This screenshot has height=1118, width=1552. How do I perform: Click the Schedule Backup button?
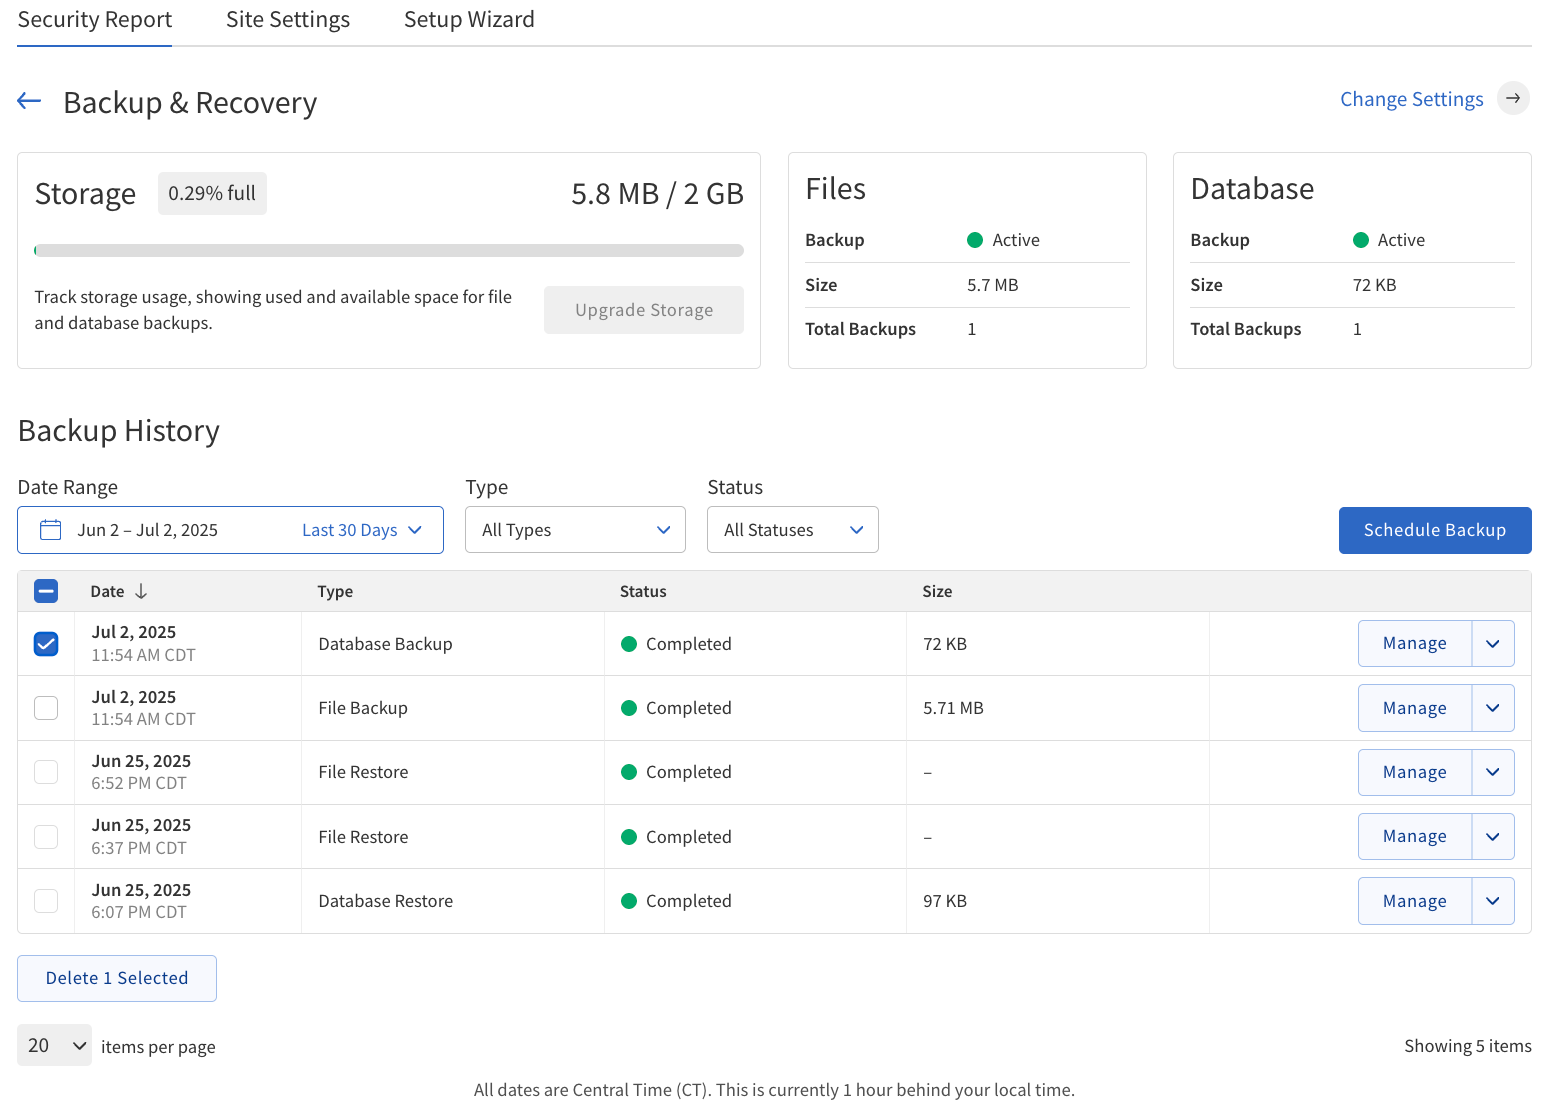[x=1435, y=530]
